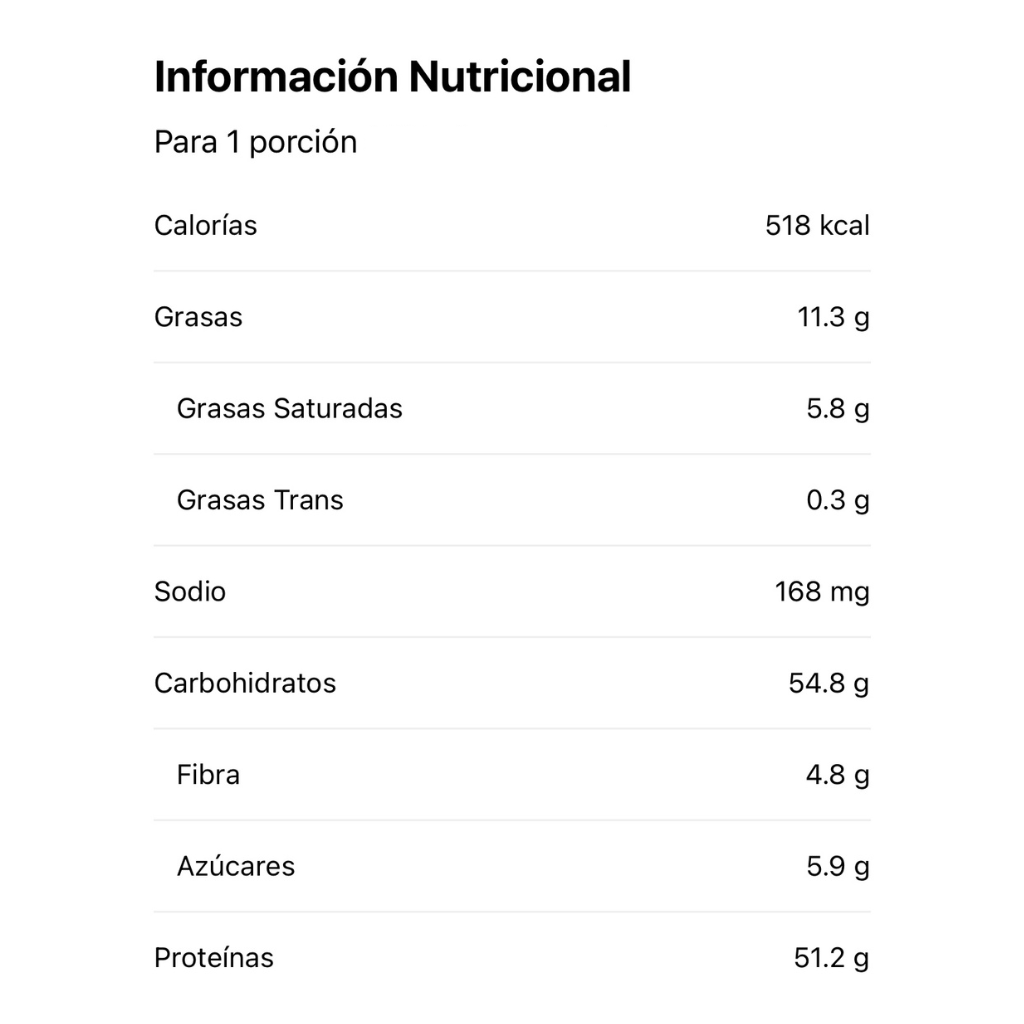Select the 0.3 g trans fat value

pos(838,500)
